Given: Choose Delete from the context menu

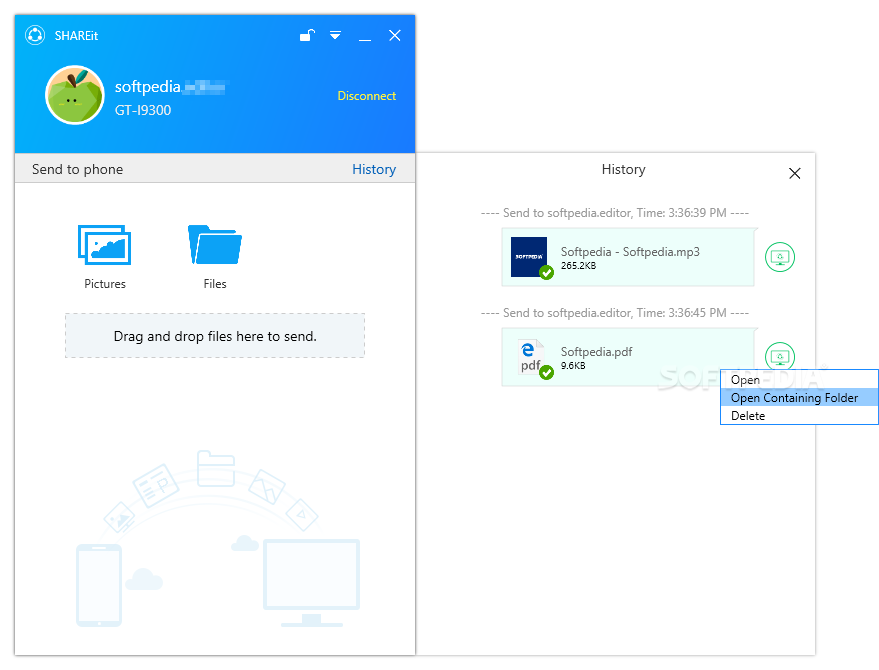Looking at the screenshot, I should coord(799,415).
